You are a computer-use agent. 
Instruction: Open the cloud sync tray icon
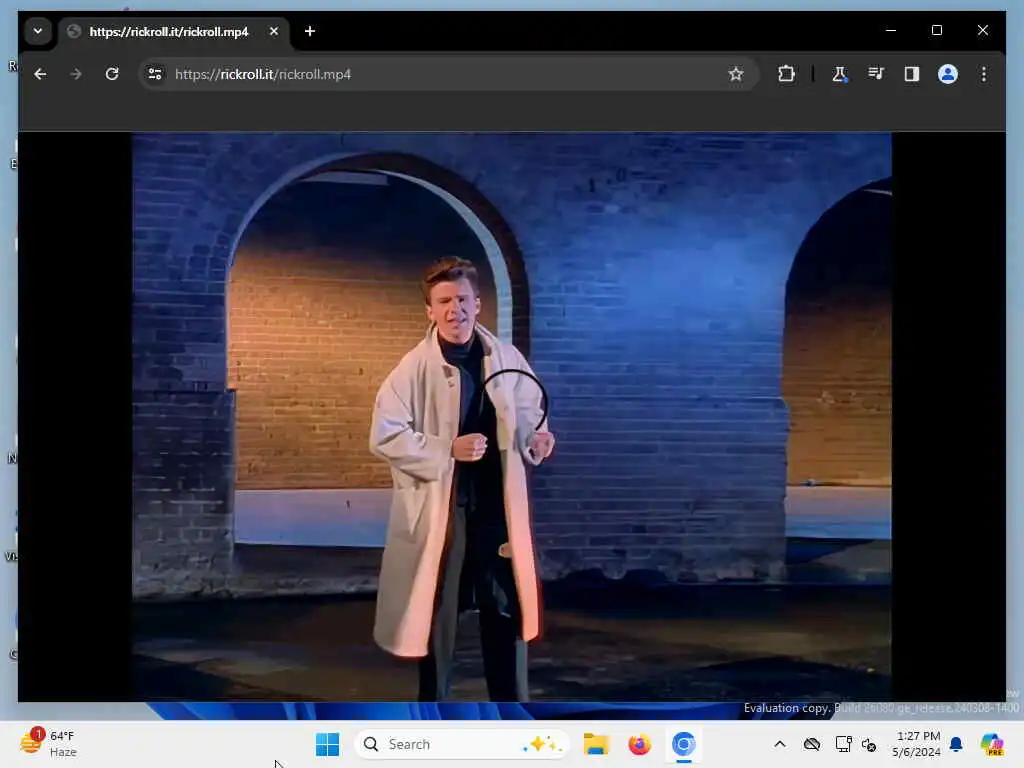pos(812,744)
